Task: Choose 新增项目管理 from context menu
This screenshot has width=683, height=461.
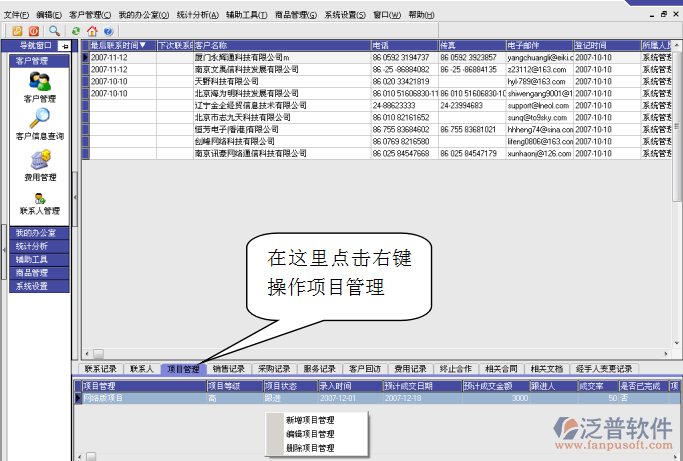Action: [310, 421]
